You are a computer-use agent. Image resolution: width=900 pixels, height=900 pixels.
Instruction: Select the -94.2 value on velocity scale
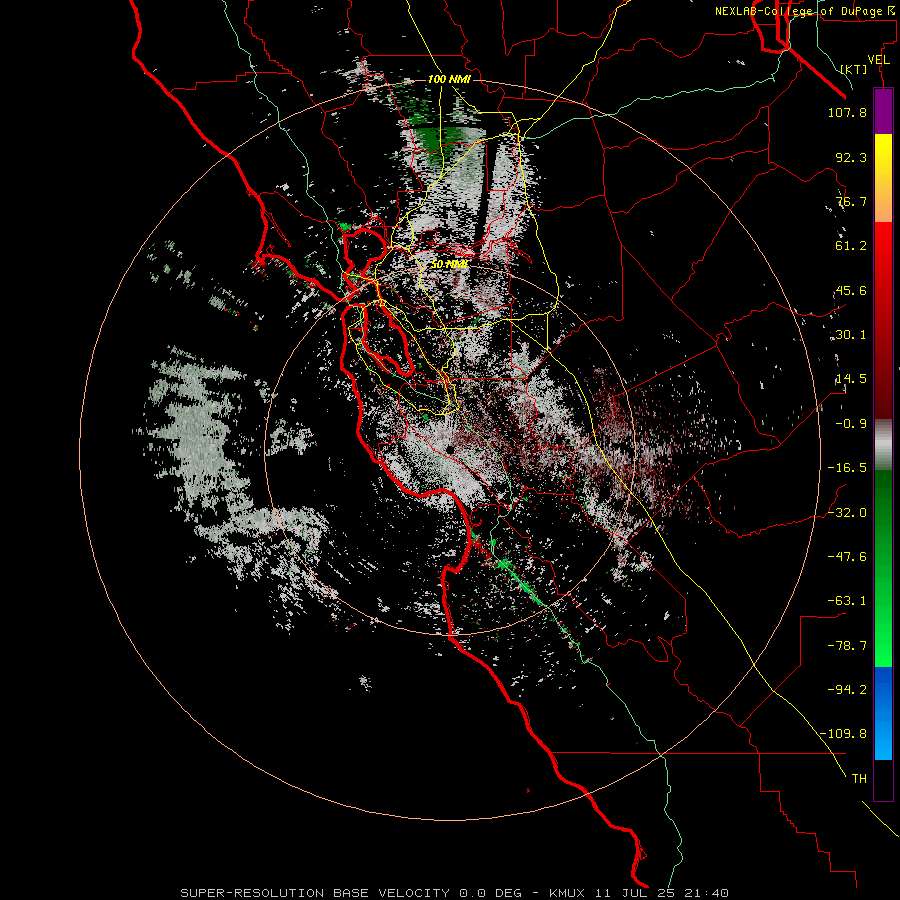(x=847, y=689)
